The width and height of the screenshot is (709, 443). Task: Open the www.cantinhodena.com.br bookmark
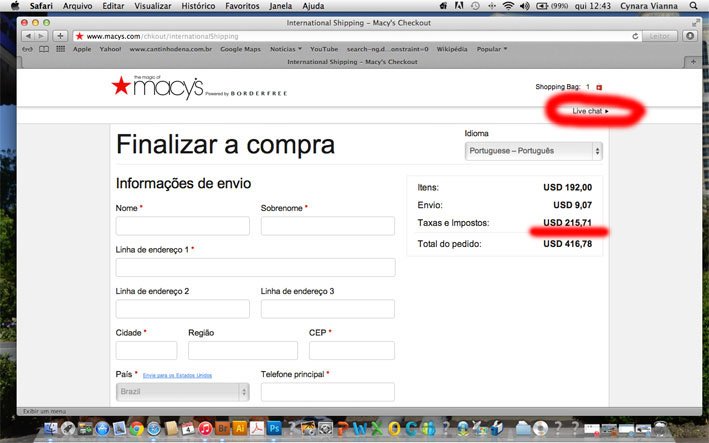(x=170, y=49)
